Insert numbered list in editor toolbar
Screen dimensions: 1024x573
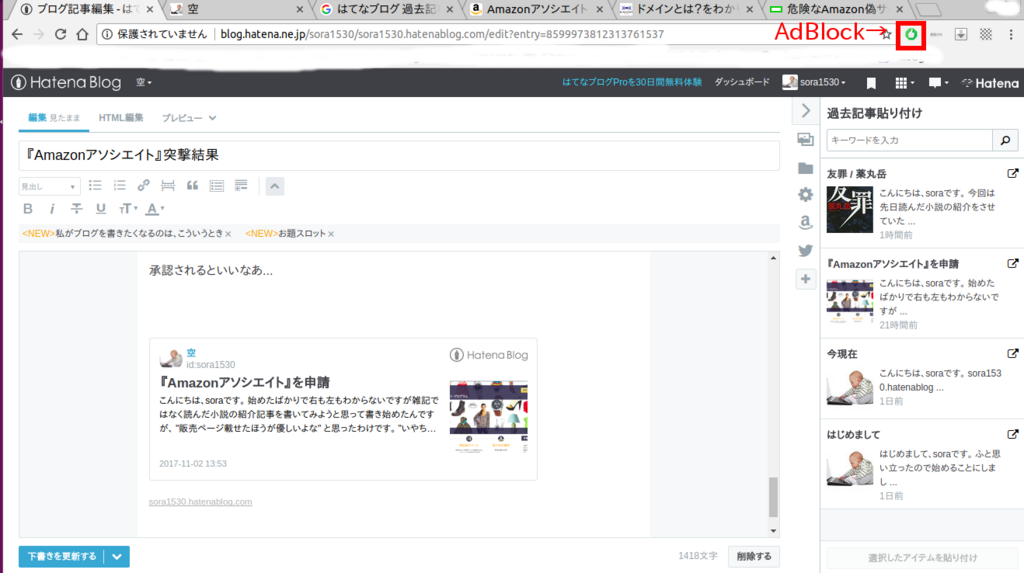pyautogui.click(x=120, y=186)
